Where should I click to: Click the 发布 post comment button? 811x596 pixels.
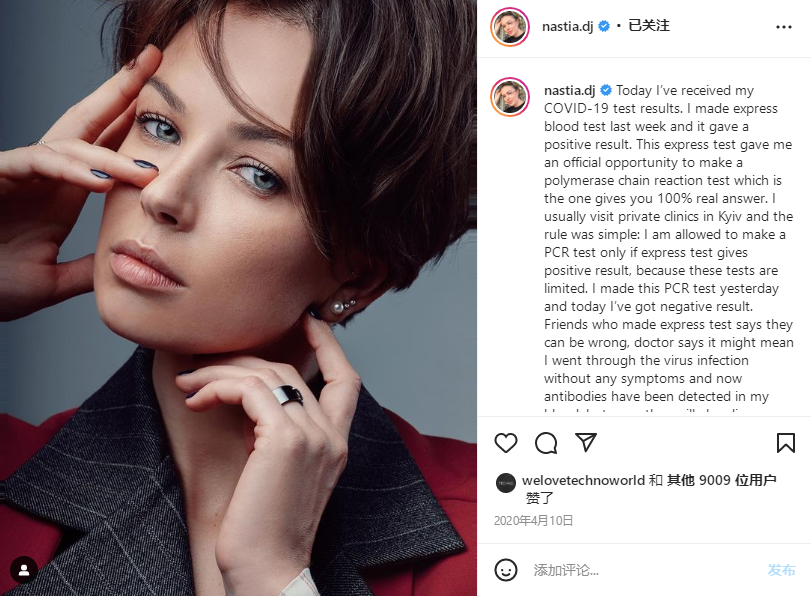(781, 570)
